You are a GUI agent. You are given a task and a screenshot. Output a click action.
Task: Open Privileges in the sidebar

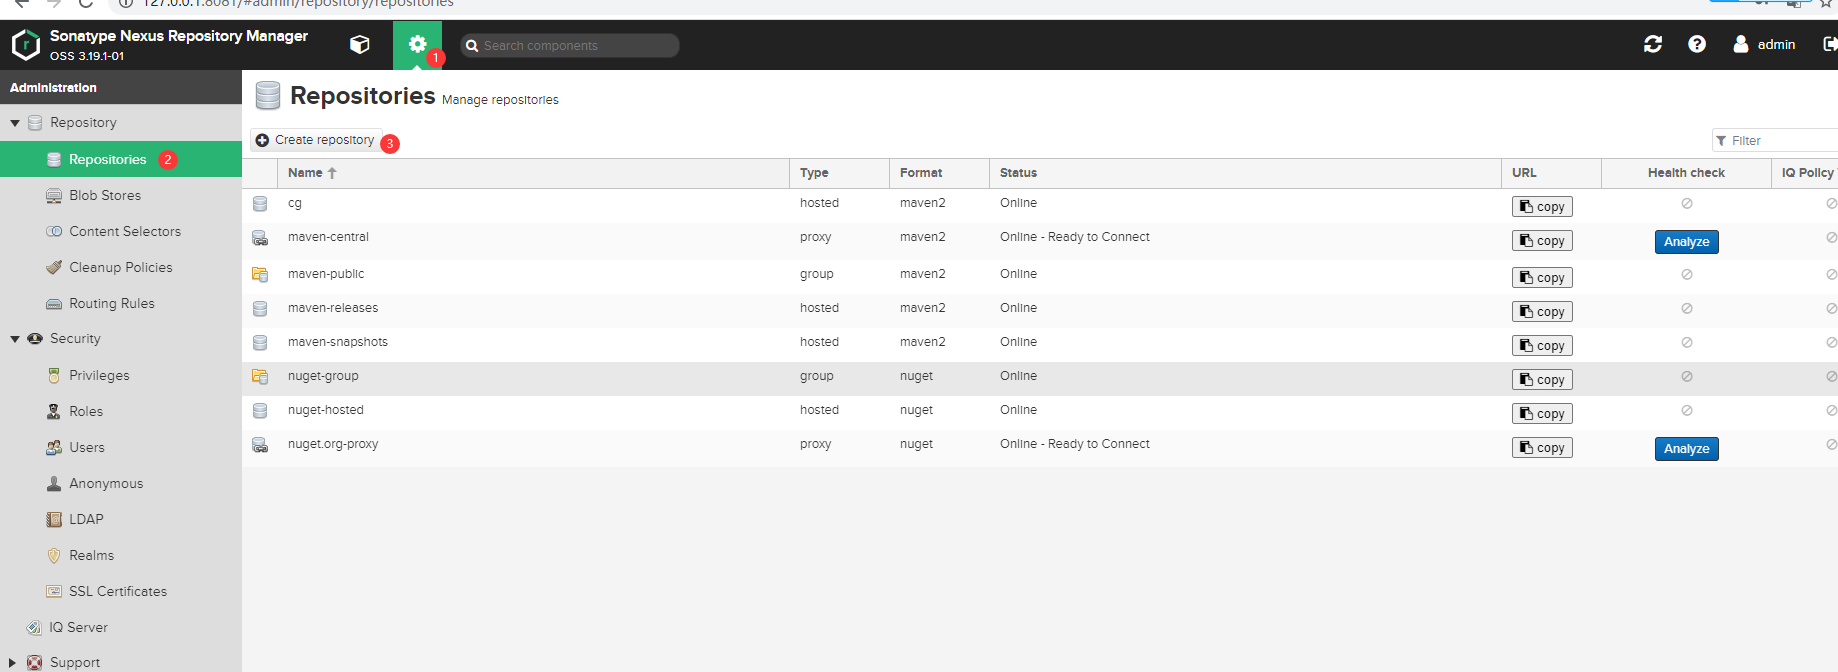121,376
